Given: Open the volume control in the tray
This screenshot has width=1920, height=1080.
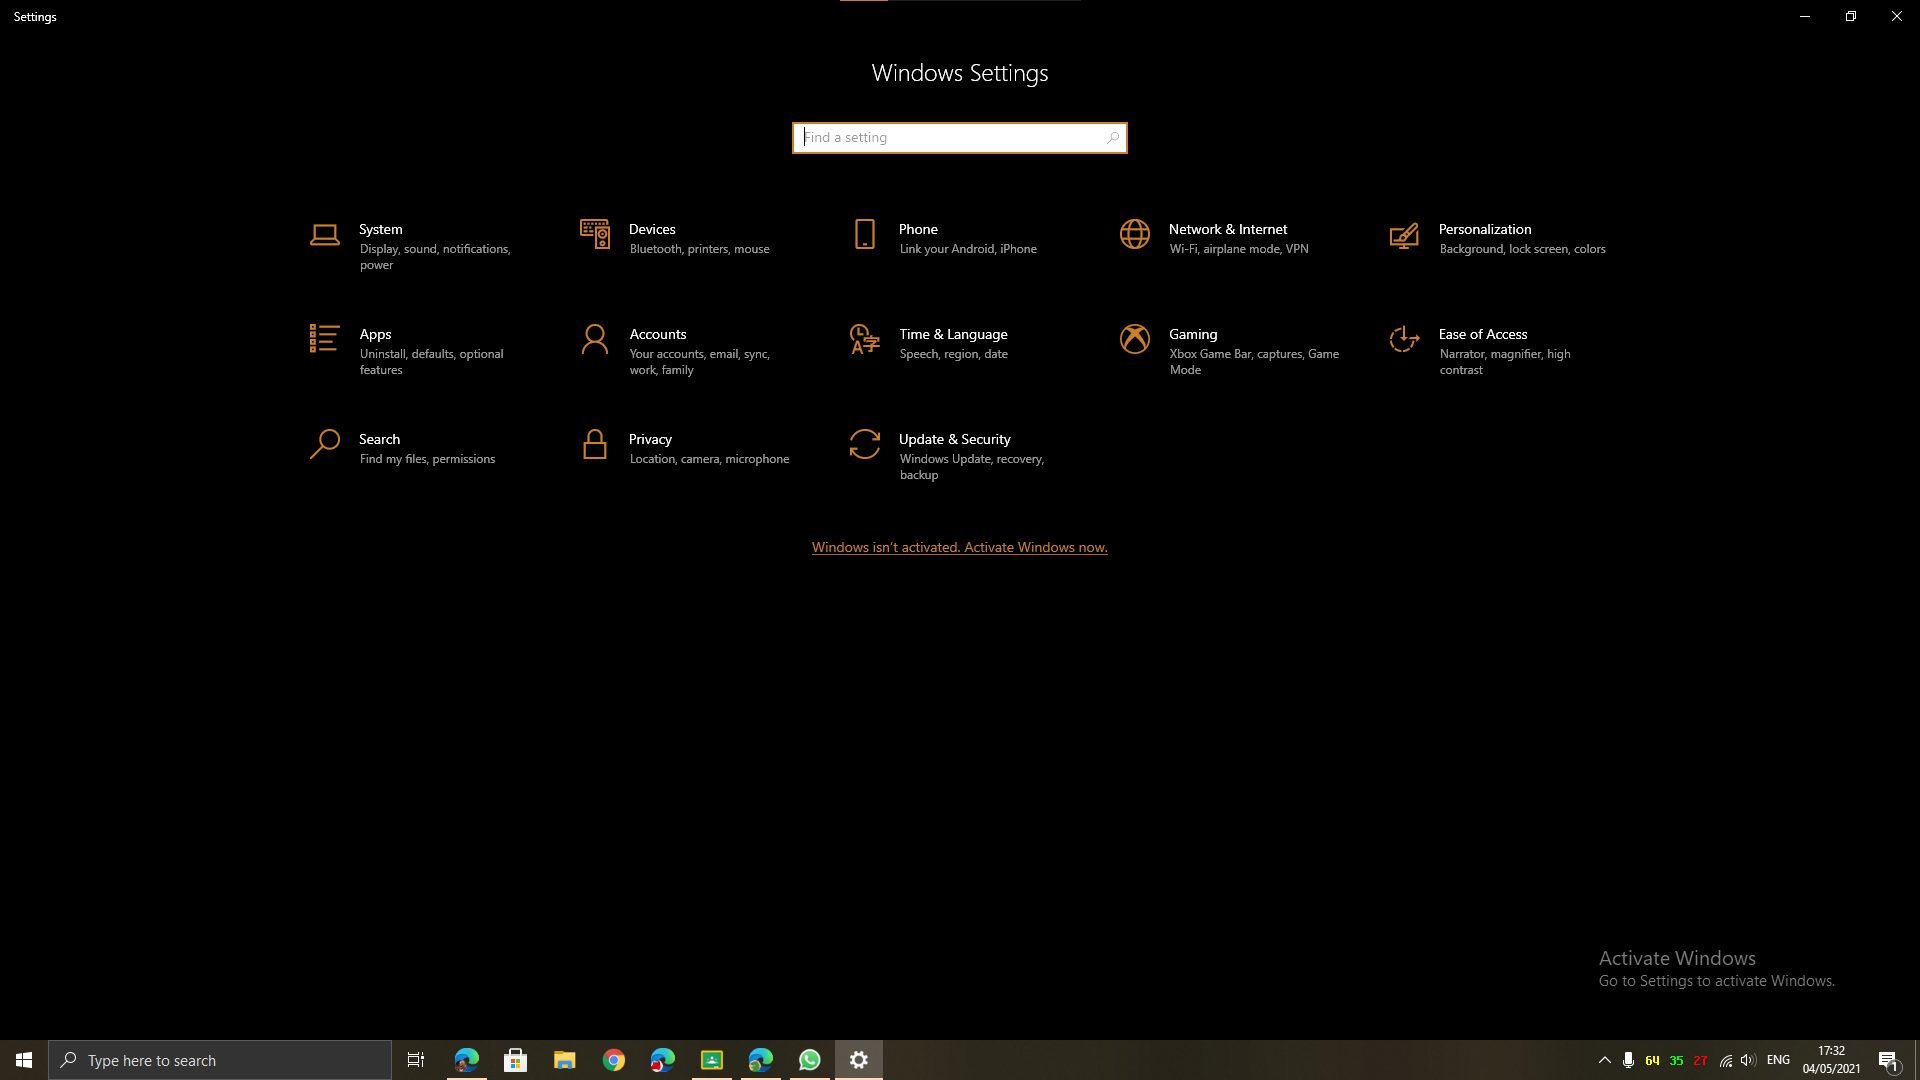Looking at the screenshot, I should (x=1748, y=1060).
